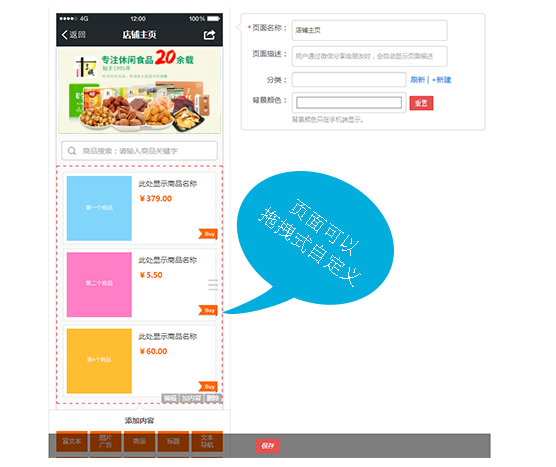Click Buy tag on third product
The image size is (556, 467).
coord(208,387)
